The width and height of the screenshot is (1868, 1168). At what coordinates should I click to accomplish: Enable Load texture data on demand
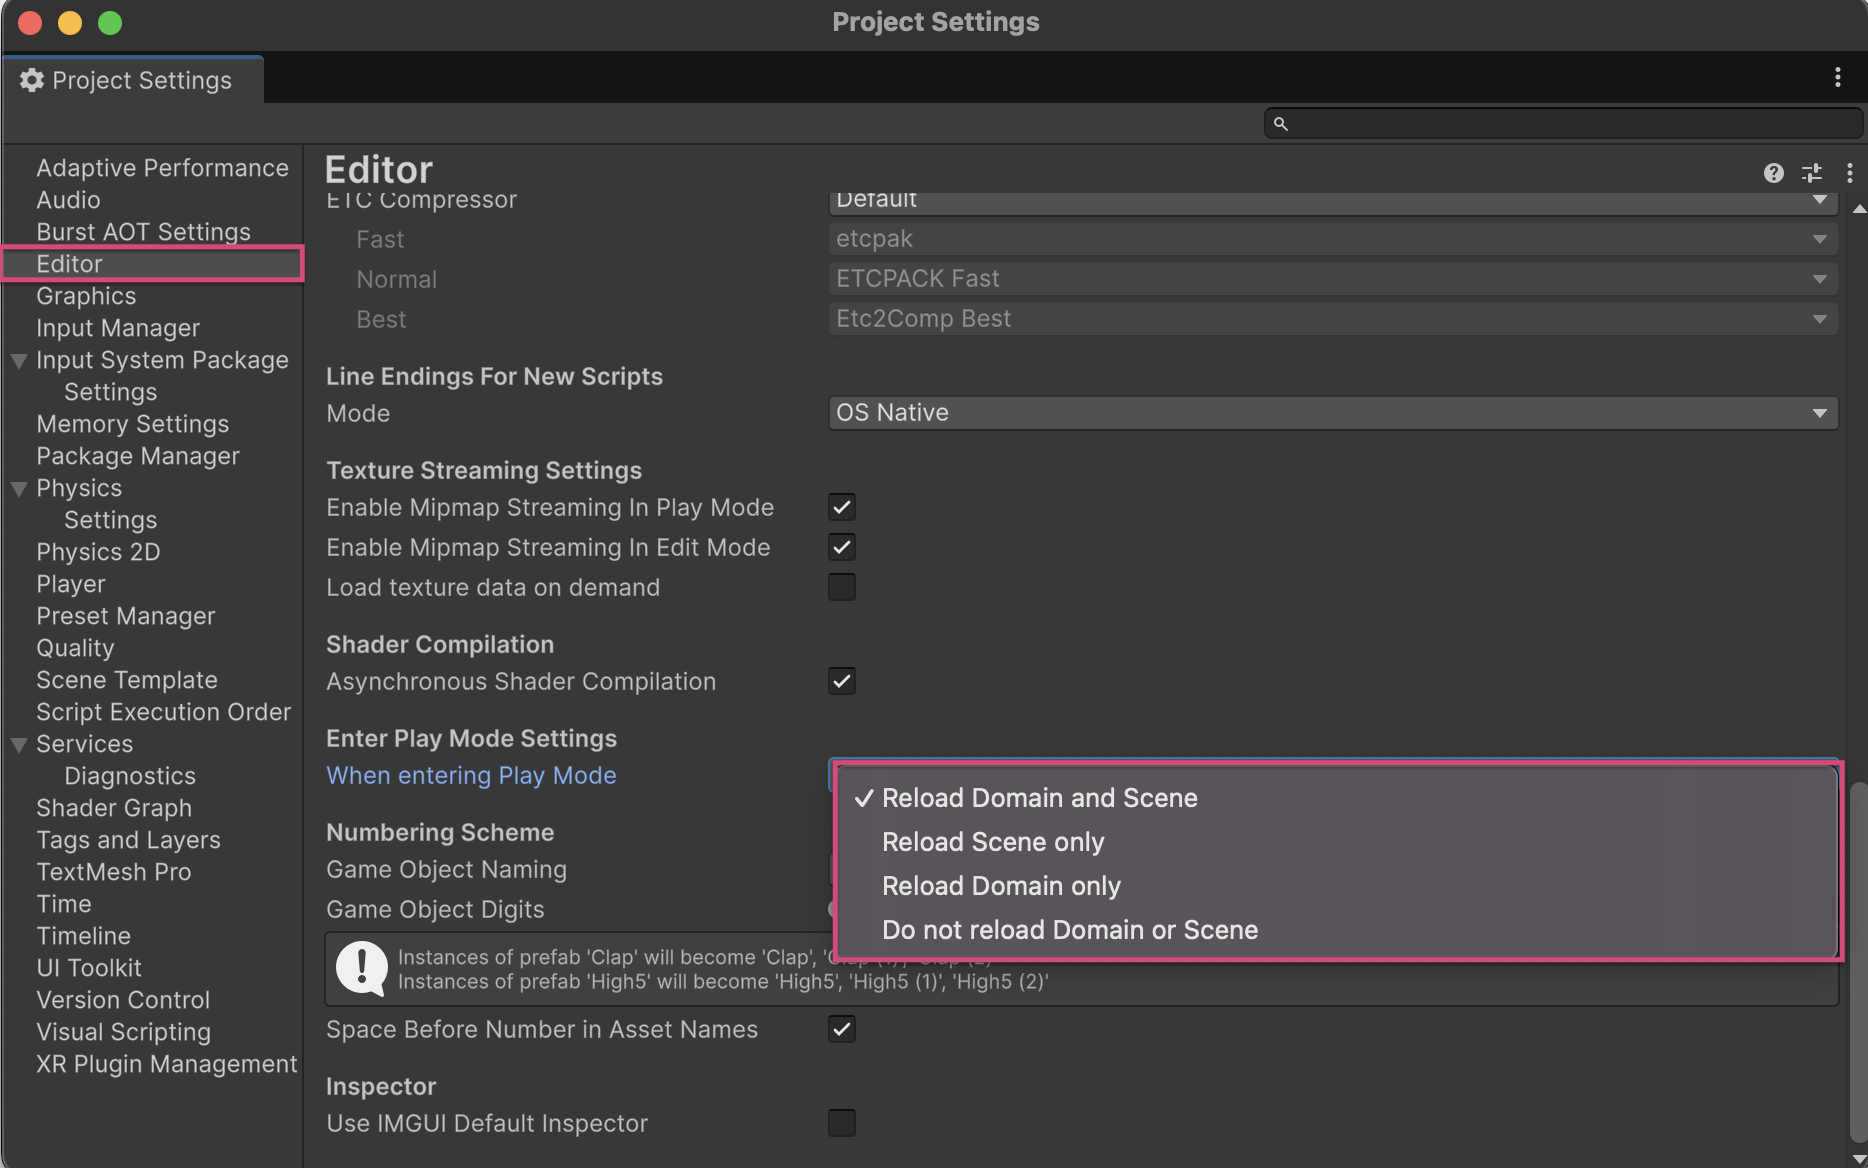(x=842, y=587)
